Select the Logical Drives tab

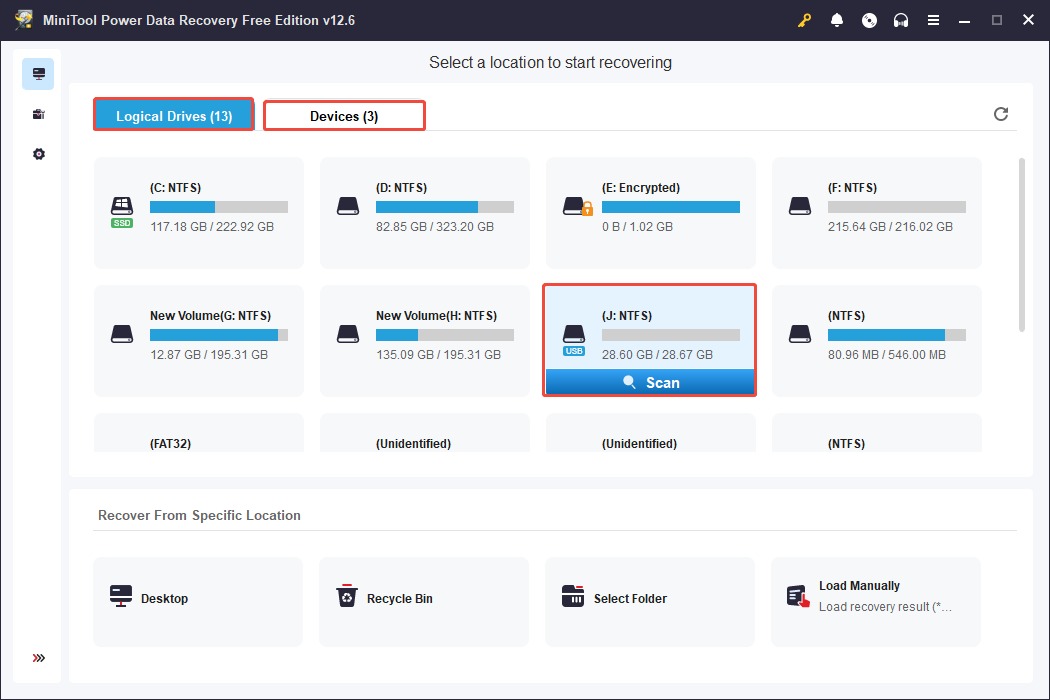tap(173, 115)
